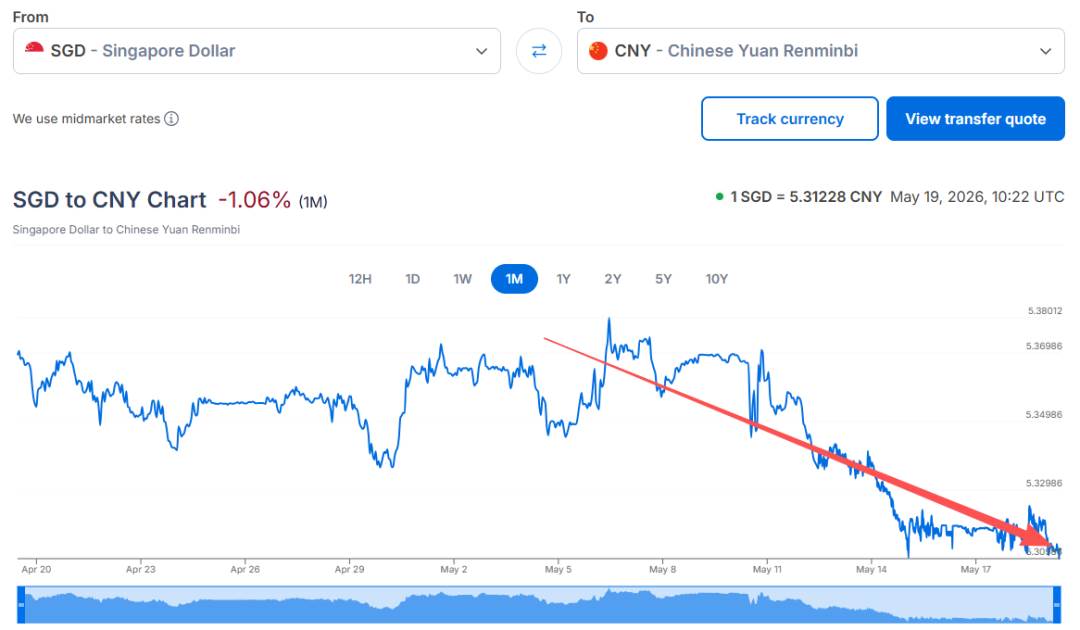Expand the CNY To currency dropdown

(1046, 51)
